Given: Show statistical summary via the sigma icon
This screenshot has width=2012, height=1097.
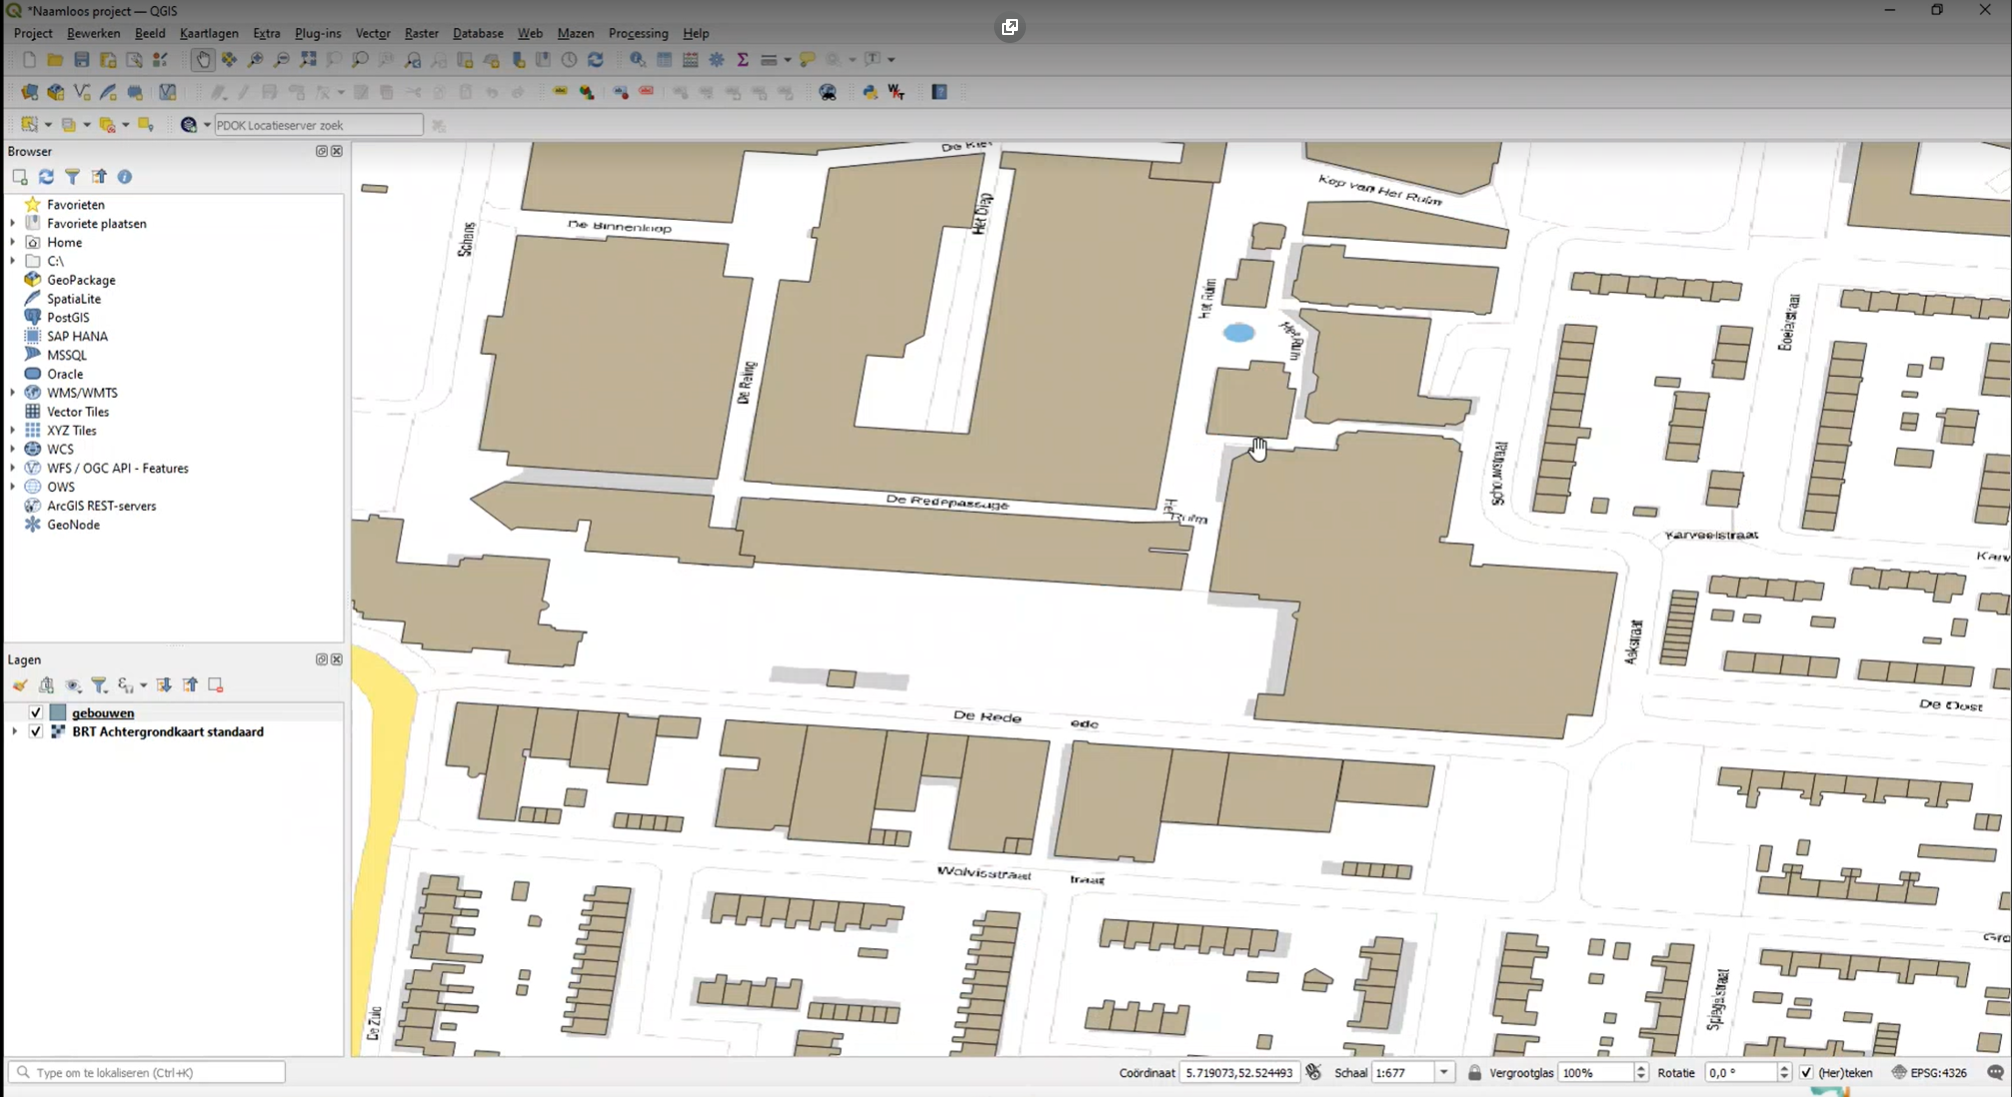Looking at the screenshot, I should point(743,60).
